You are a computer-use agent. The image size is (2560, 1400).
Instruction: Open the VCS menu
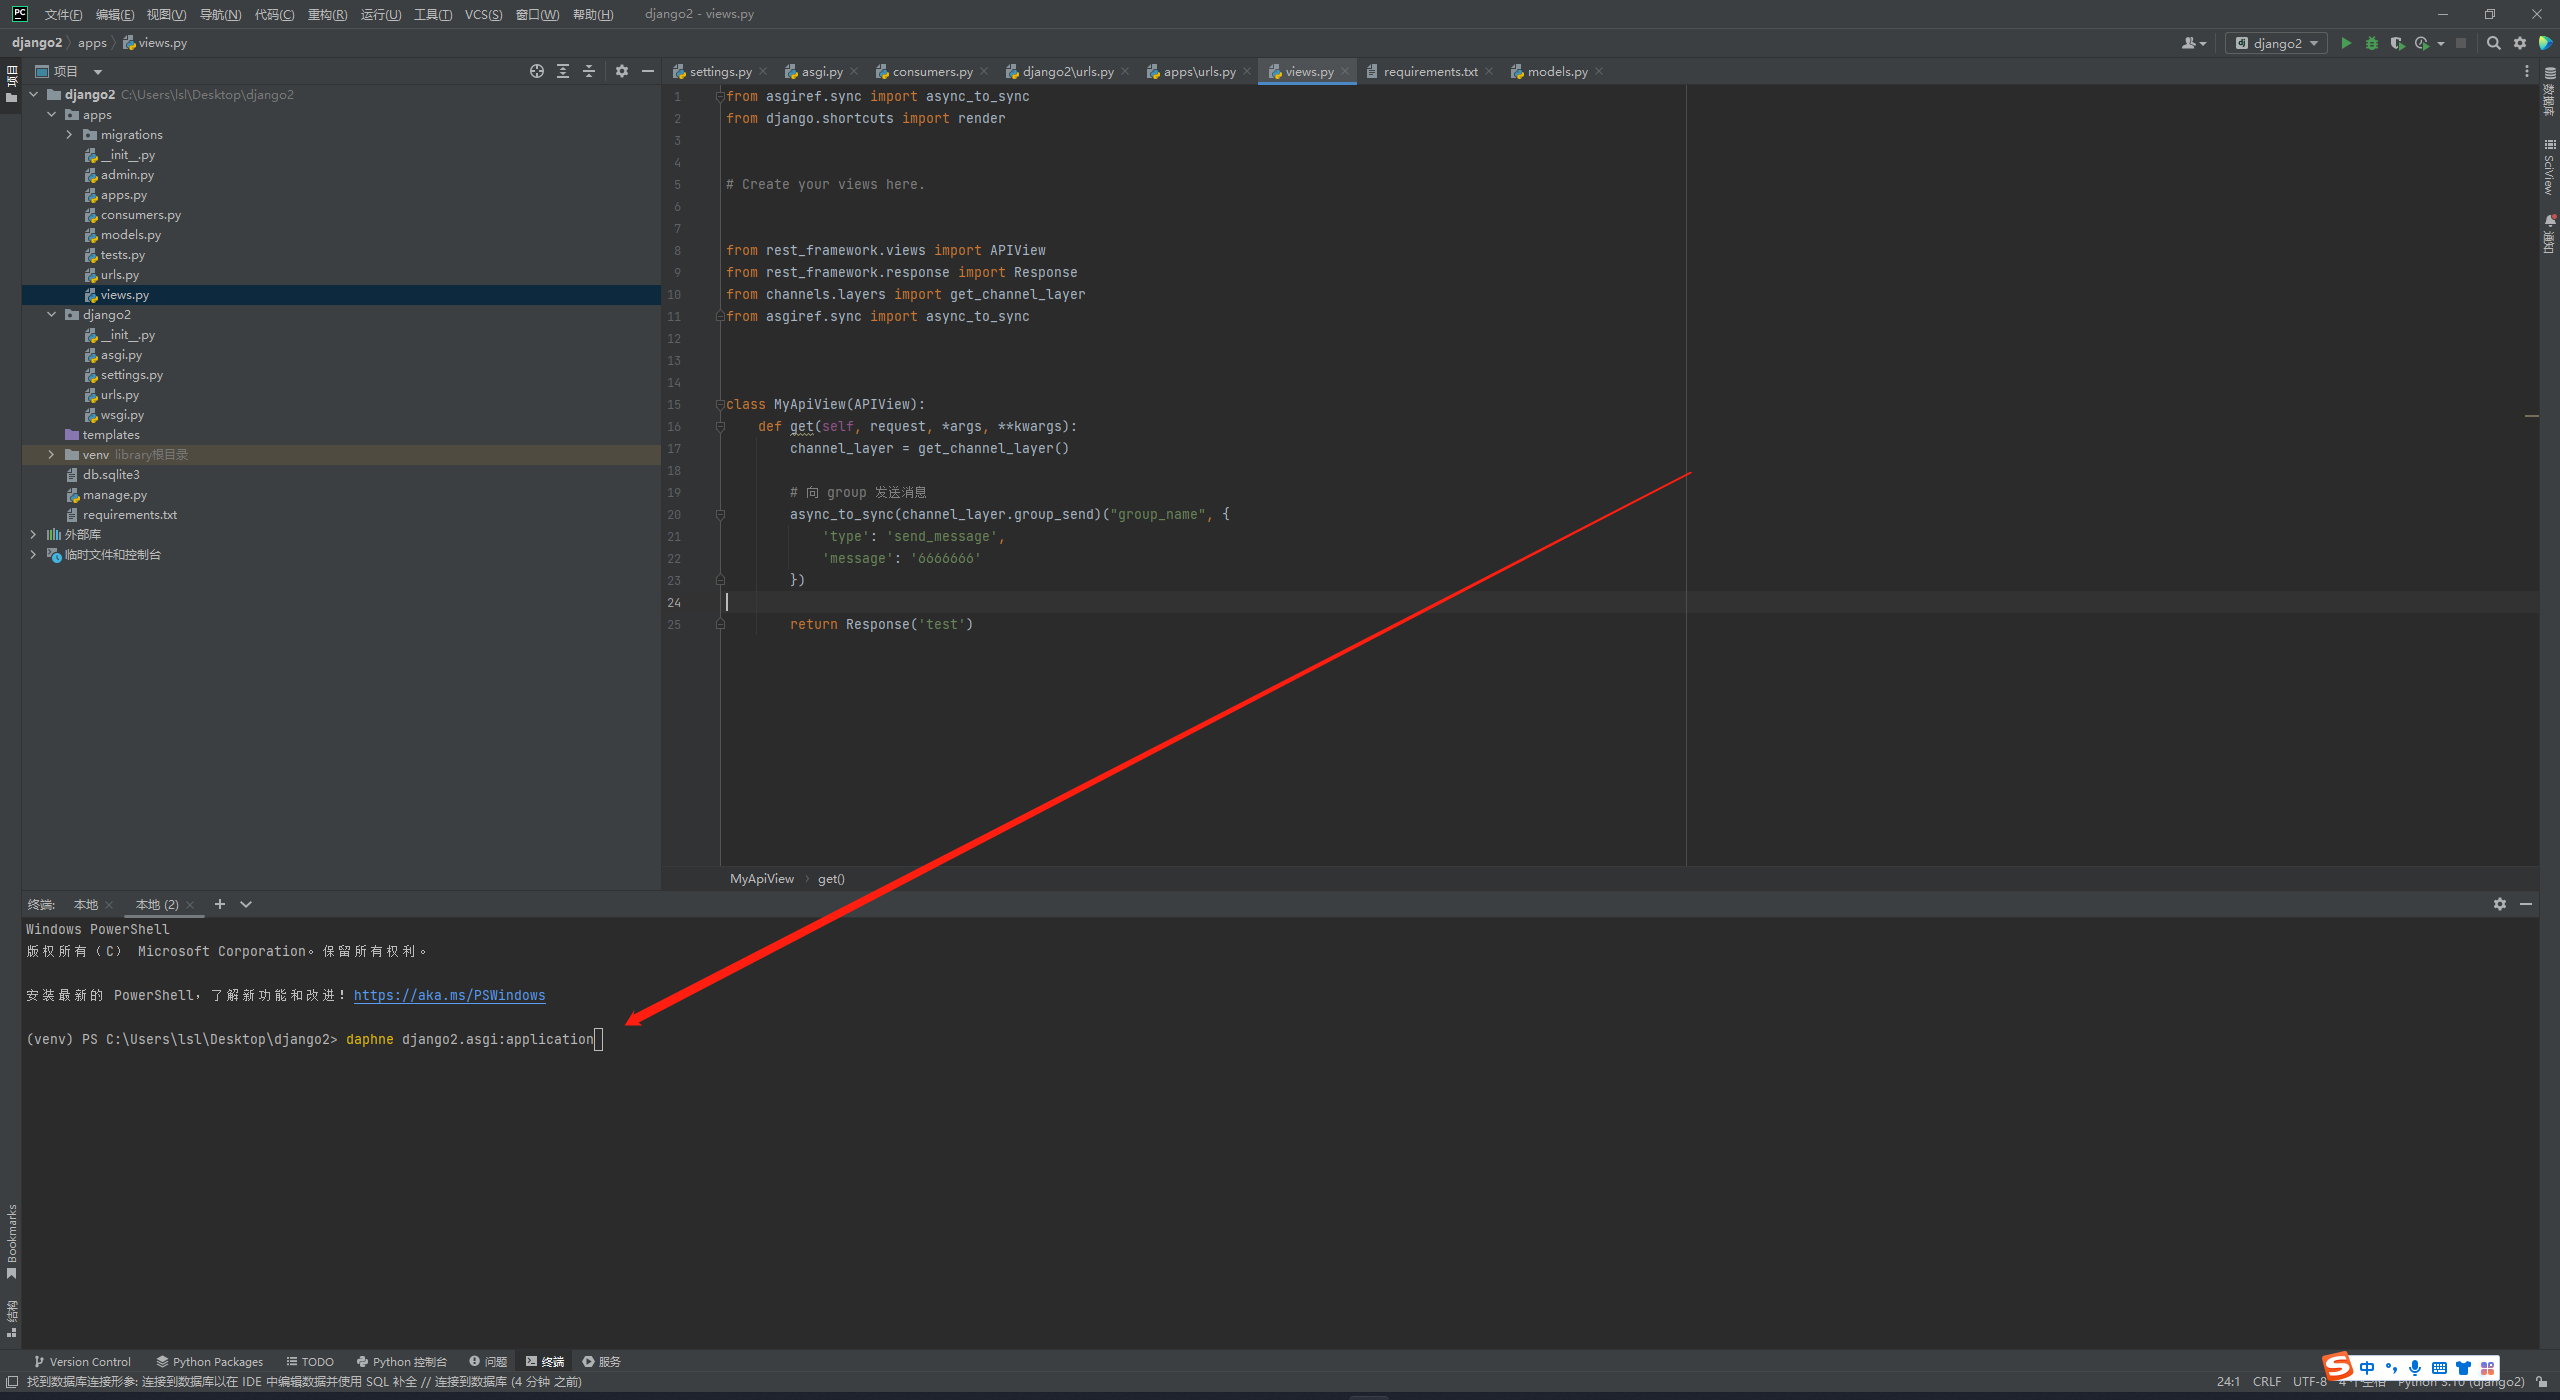click(483, 14)
